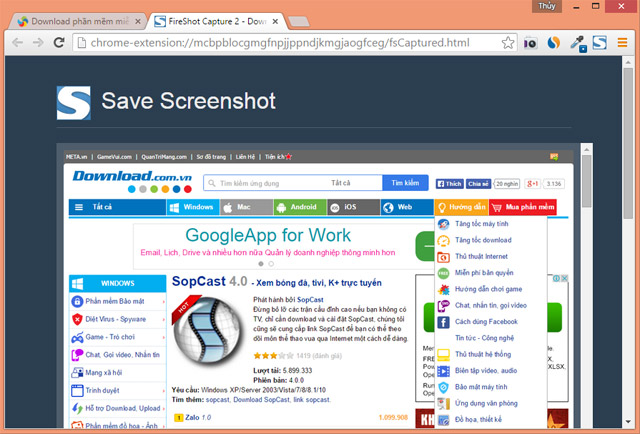
Task: Select the eyedropper color picker extension
Action: (578, 43)
